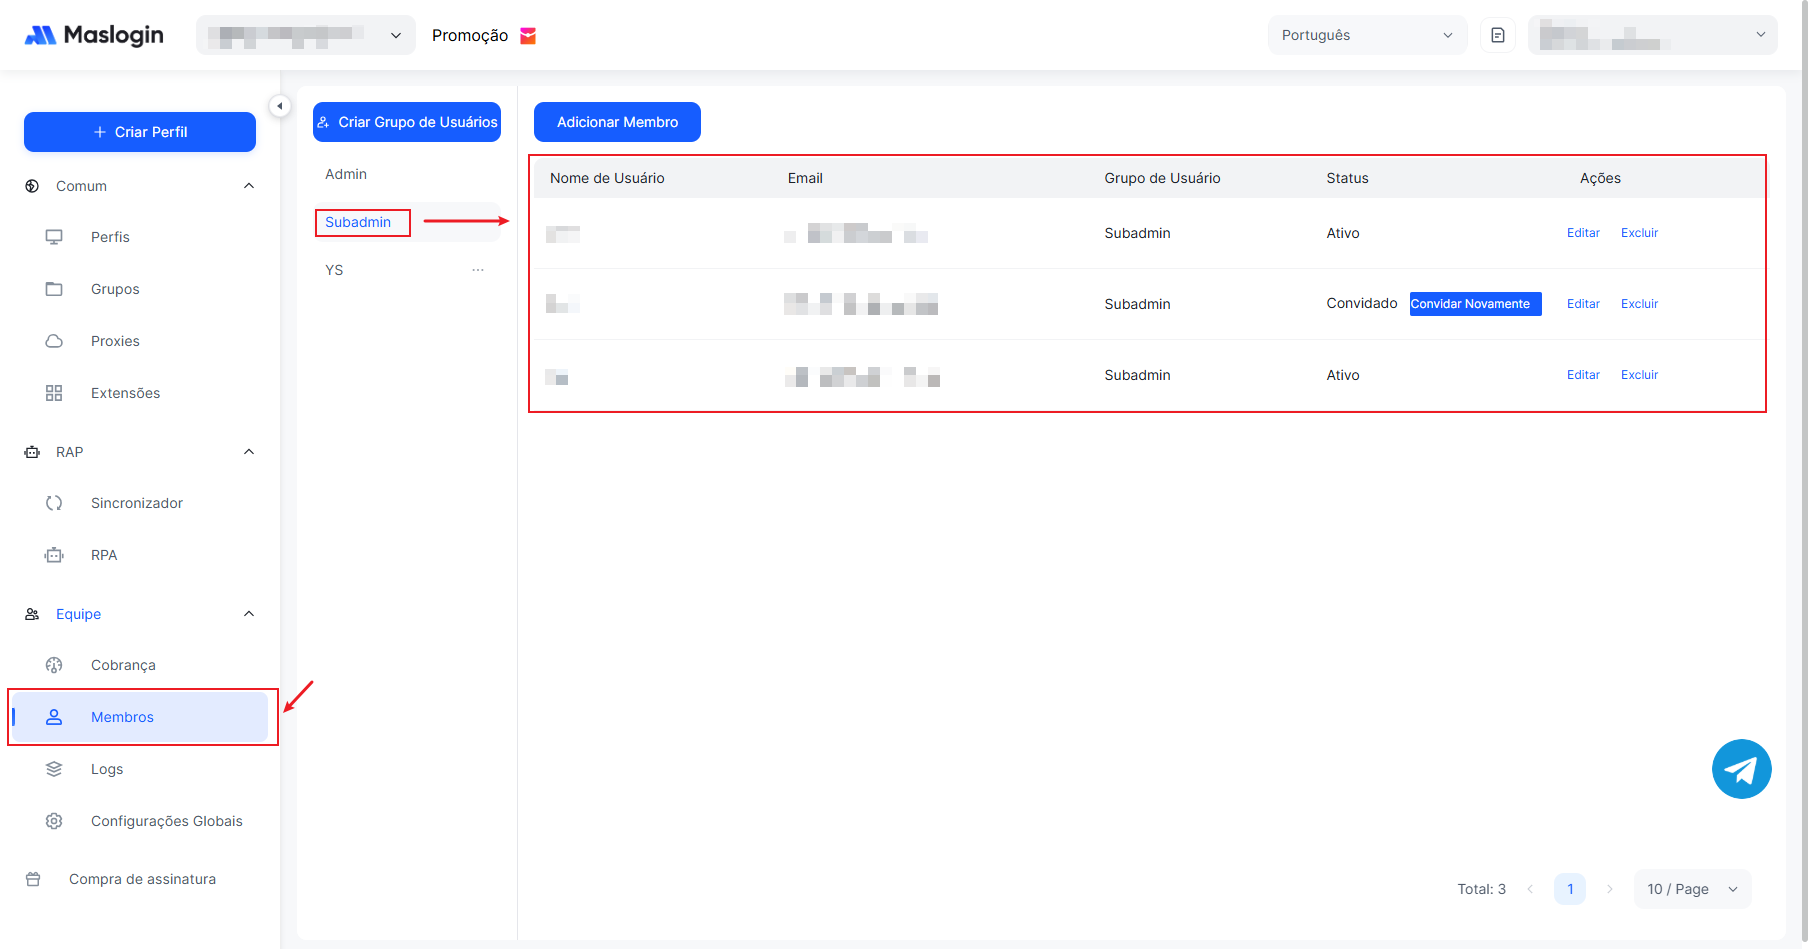Image resolution: width=1808 pixels, height=949 pixels.
Task: Click Excluir link for first member
Action: [x=1639, y=233]
